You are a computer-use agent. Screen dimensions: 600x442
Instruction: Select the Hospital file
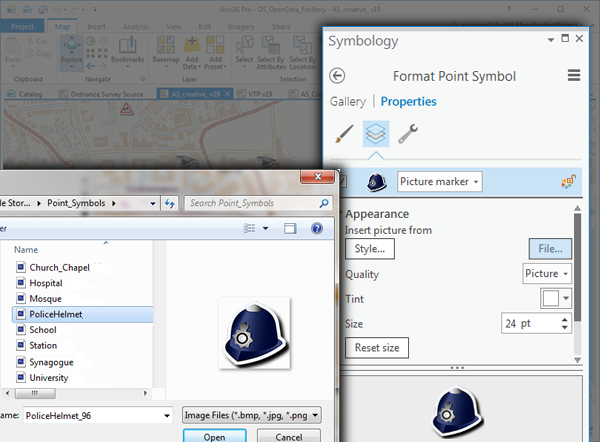coord(46,283)
